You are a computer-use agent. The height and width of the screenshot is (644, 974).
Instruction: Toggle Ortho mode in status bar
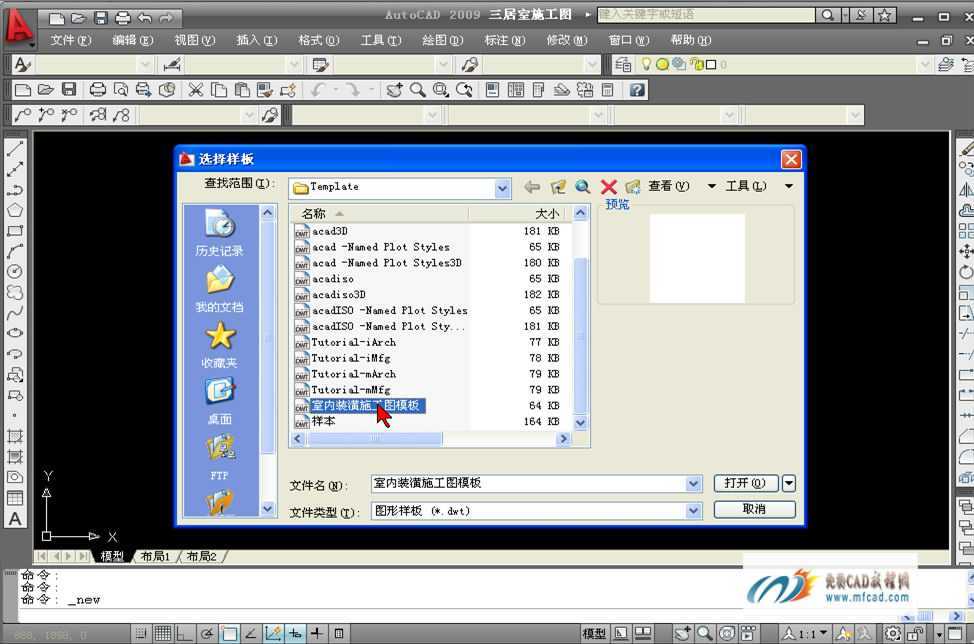click(184, 633)
